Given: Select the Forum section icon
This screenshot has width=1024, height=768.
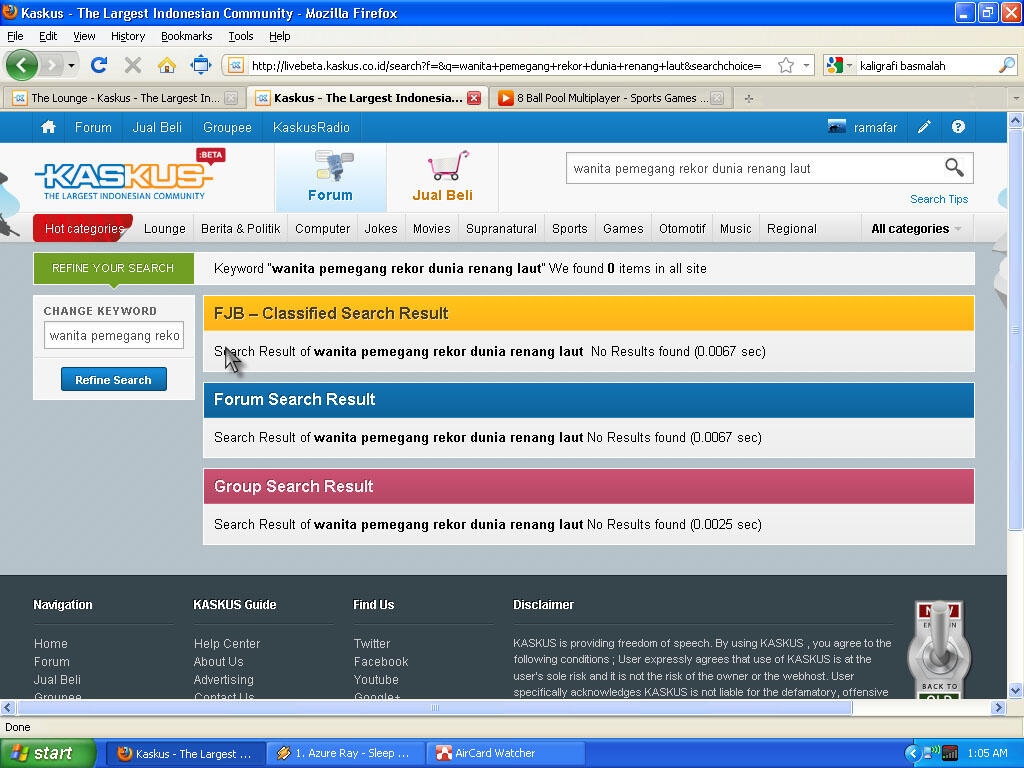Looking at the screenshot, I should tap(330, 176).
